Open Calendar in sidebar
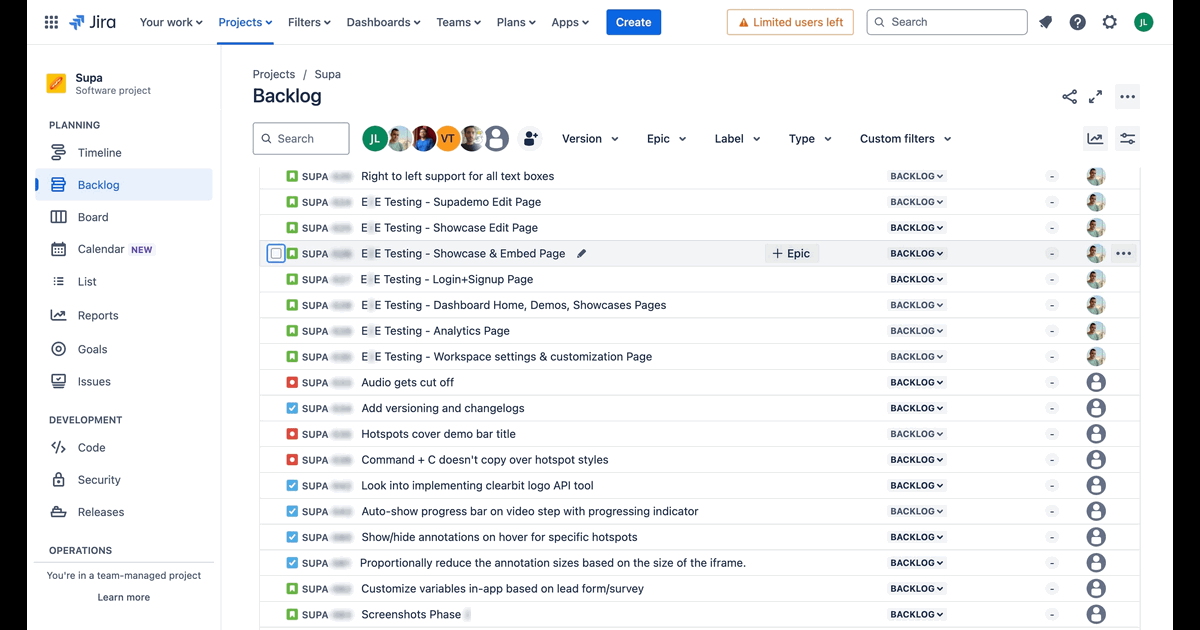 click(124, 249)
